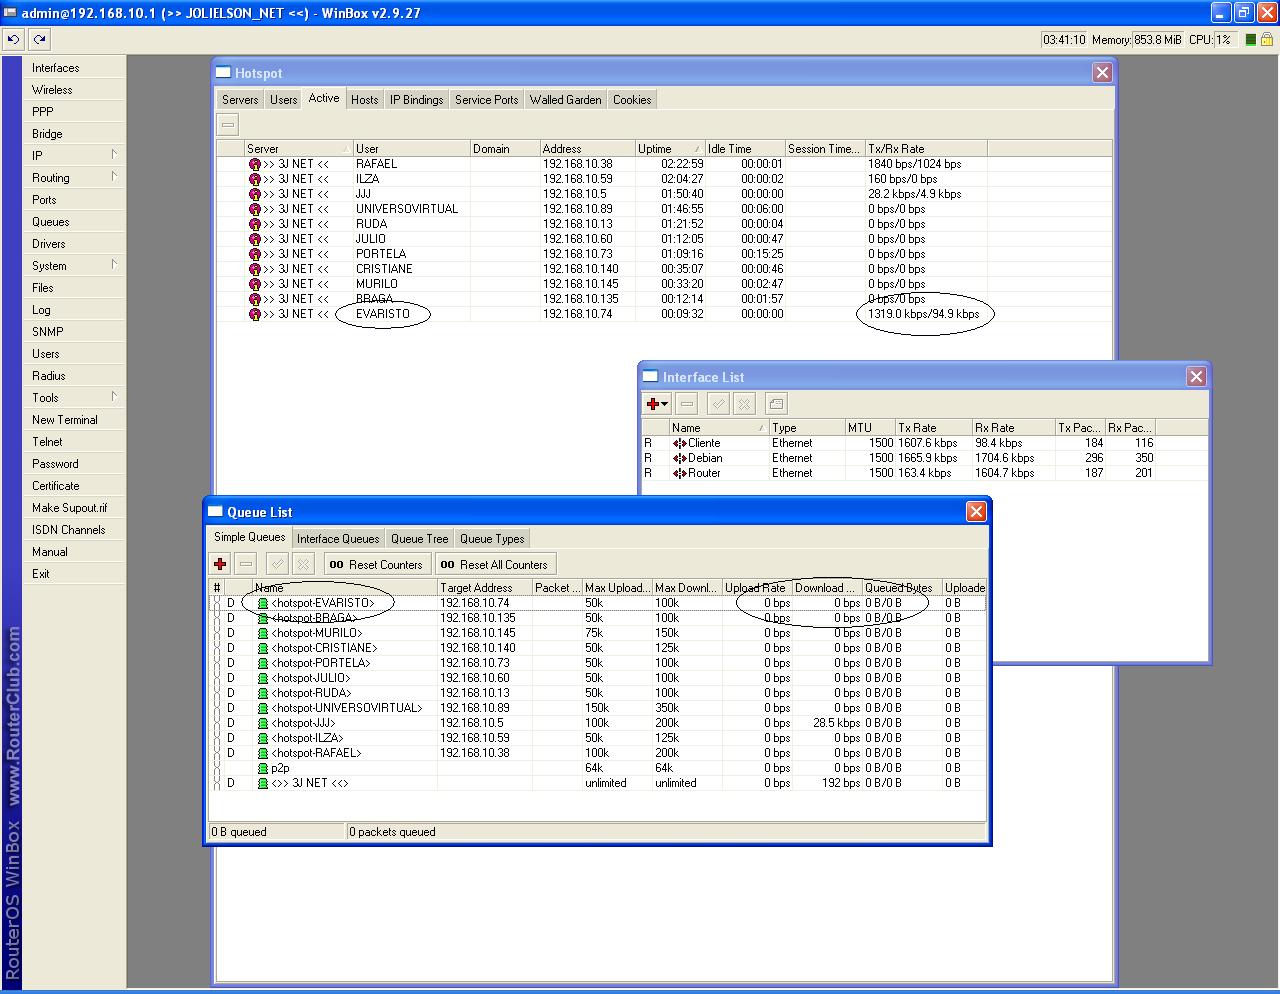Viewport: 1280px width, 994px height.
Task: Sort Interface List by Name column header
Action: pos(718,428)
